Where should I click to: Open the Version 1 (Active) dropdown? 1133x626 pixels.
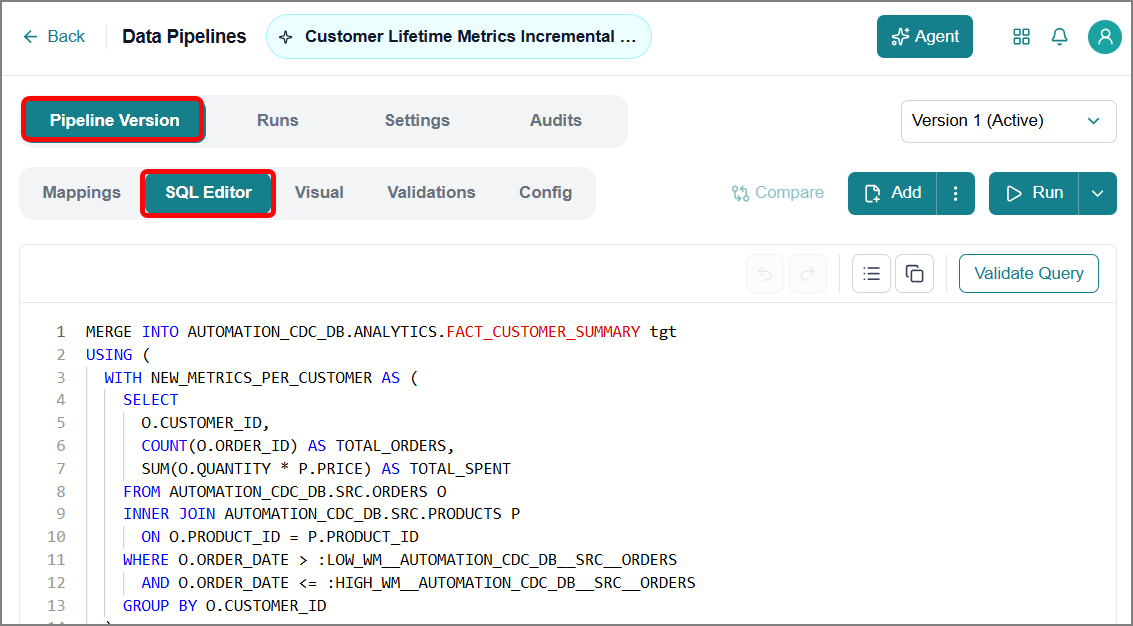(x=1008, y=121)
